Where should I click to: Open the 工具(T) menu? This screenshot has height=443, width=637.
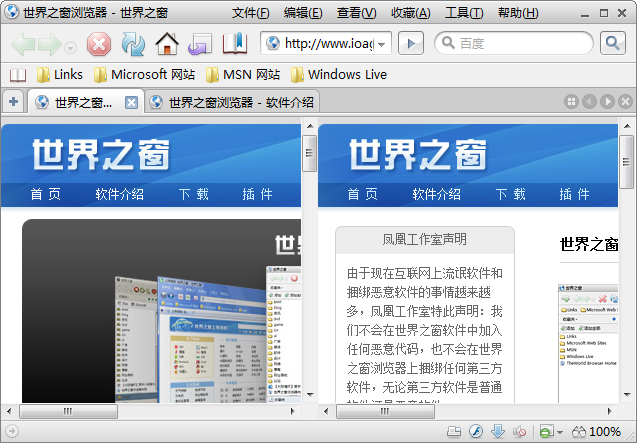coord(464,13)
